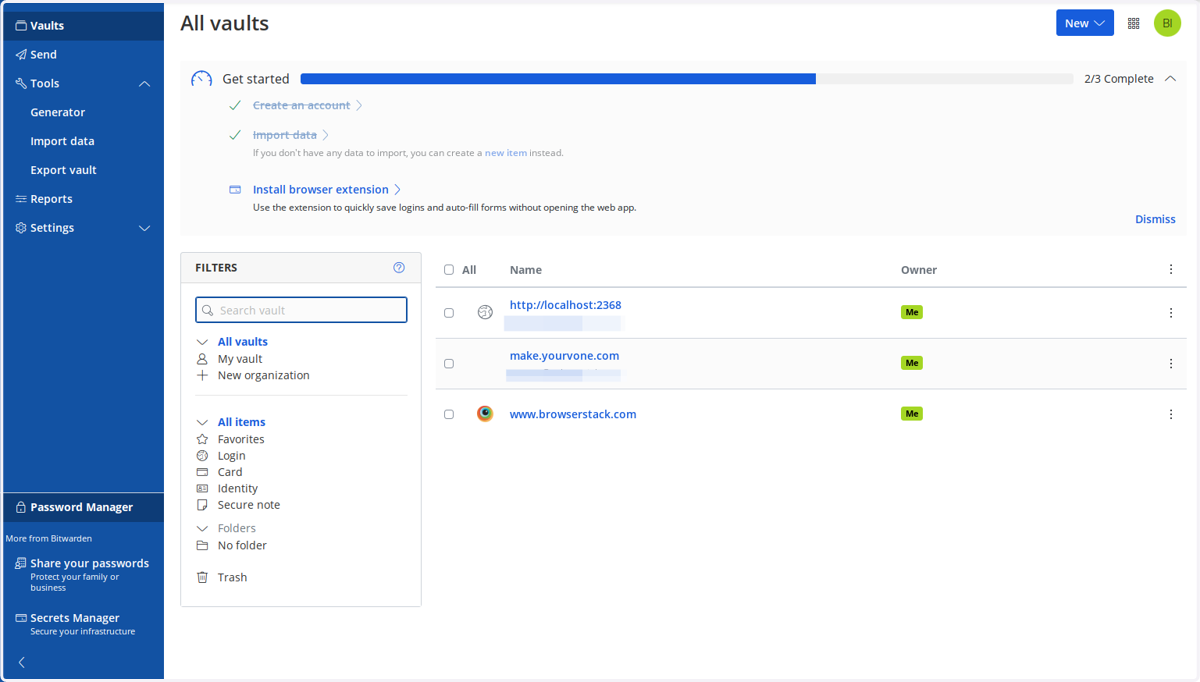Click the Owner column header
Image resolution: width=1200 pixels, height=682 pixels.
click(919, 270)
